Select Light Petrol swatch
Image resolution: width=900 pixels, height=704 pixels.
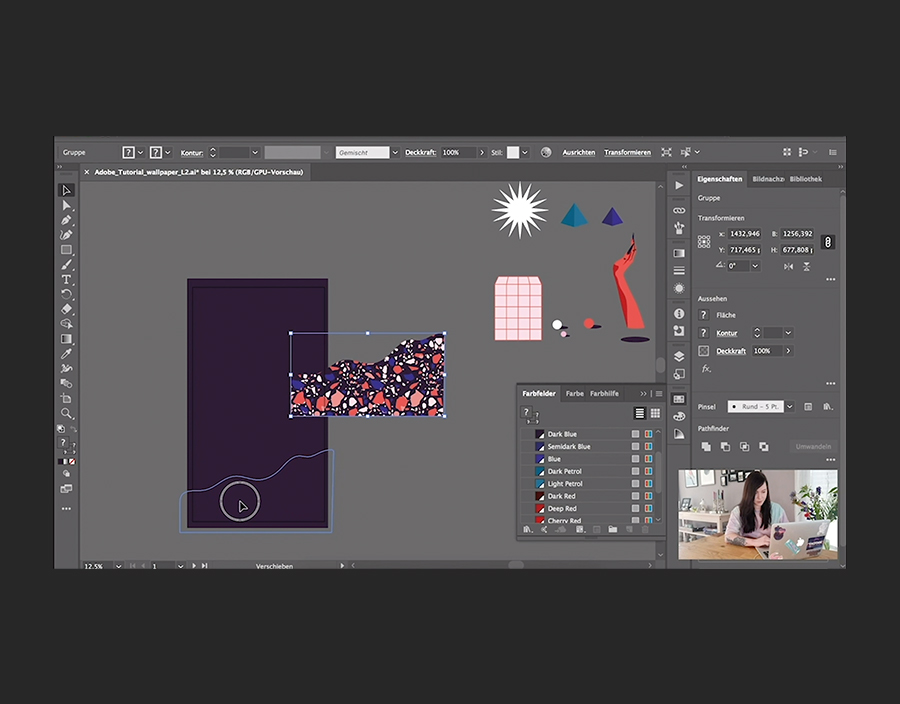click(588, 484)
